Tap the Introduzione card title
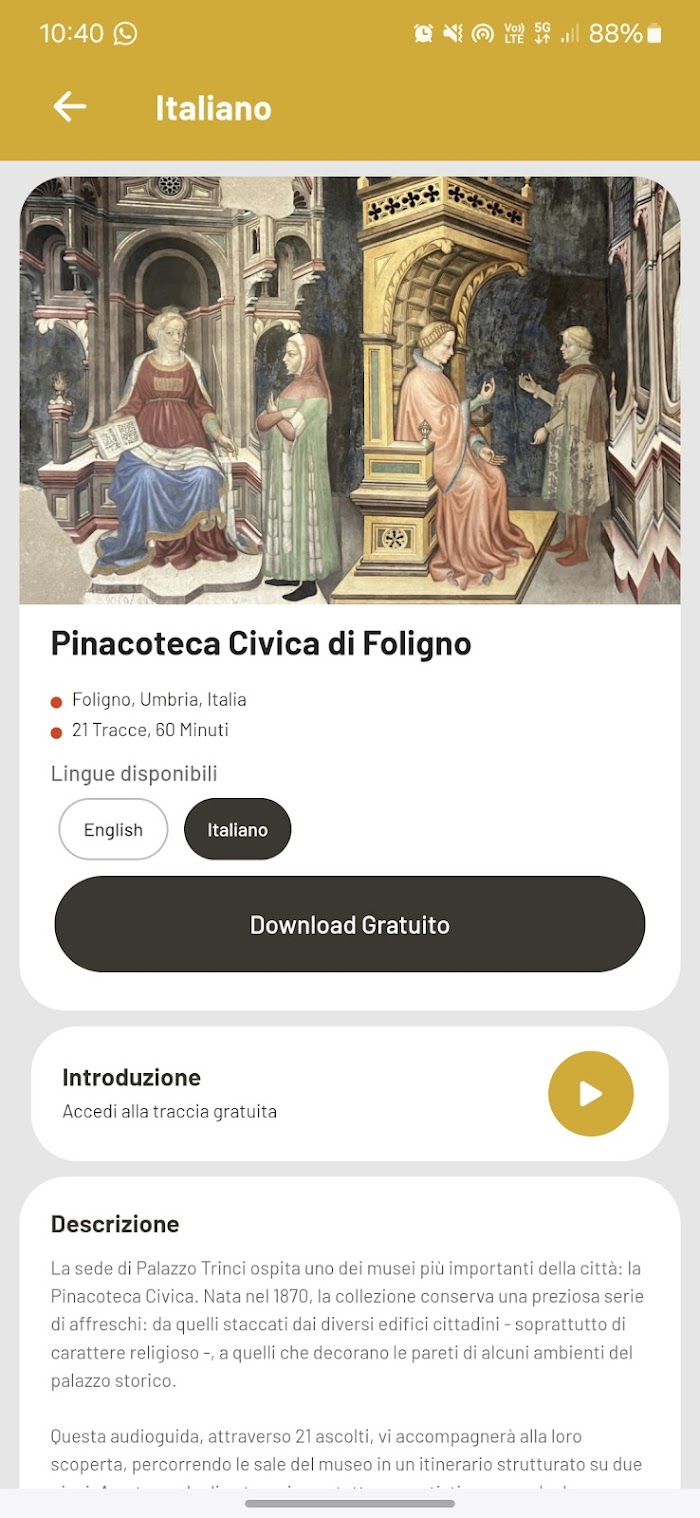The height and width of the screenshot is (1518, 700). pos(131,1077)
